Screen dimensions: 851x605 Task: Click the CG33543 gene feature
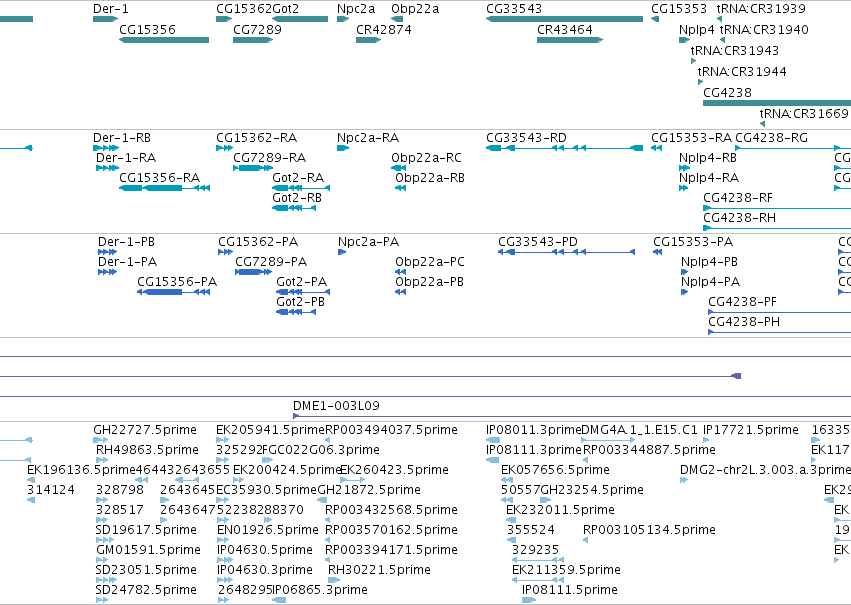click(564, 19)
